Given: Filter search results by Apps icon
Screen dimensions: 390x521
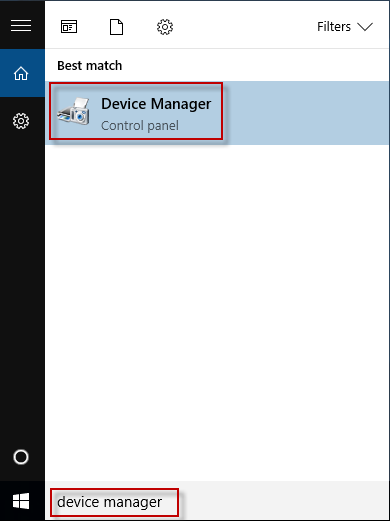Looking at the screenshot, I should [69, 27].
